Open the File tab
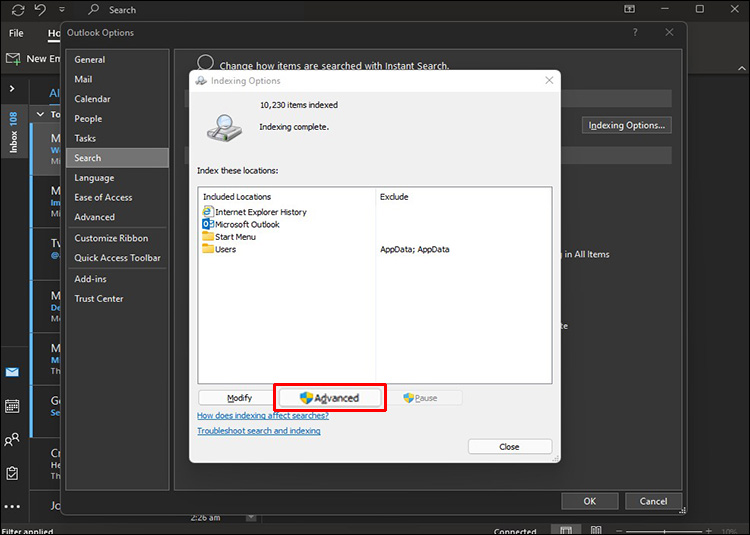Image resolution: width=750 pixels, height=535 pixels. point(16,33)
